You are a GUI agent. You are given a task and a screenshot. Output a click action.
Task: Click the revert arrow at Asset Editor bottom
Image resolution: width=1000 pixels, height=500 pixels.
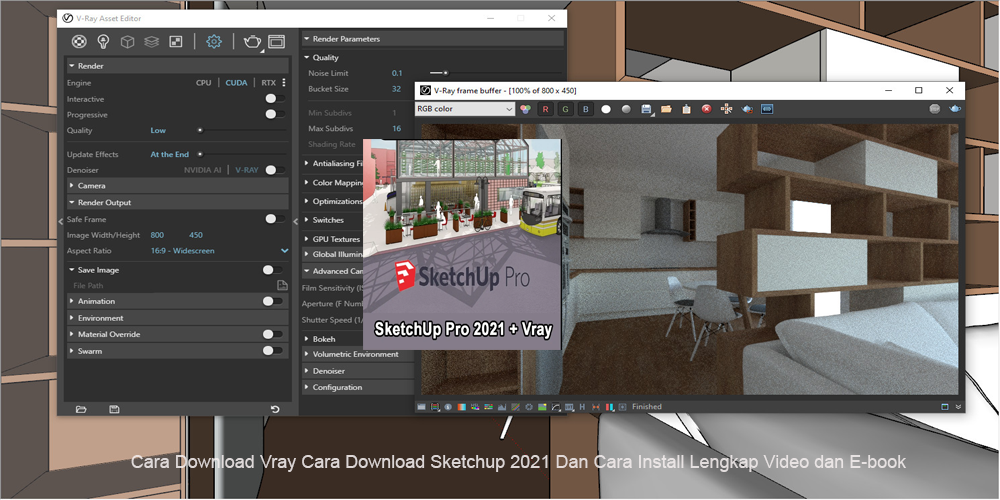click(x=275, y=409)
